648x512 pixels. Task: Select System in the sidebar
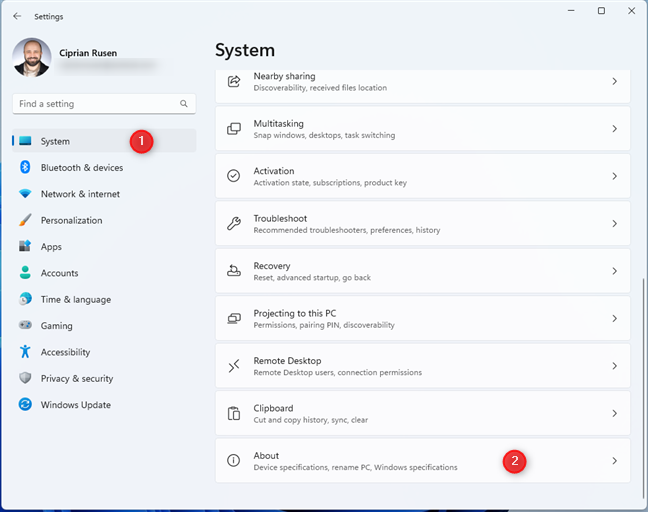[x=104, y=141]
